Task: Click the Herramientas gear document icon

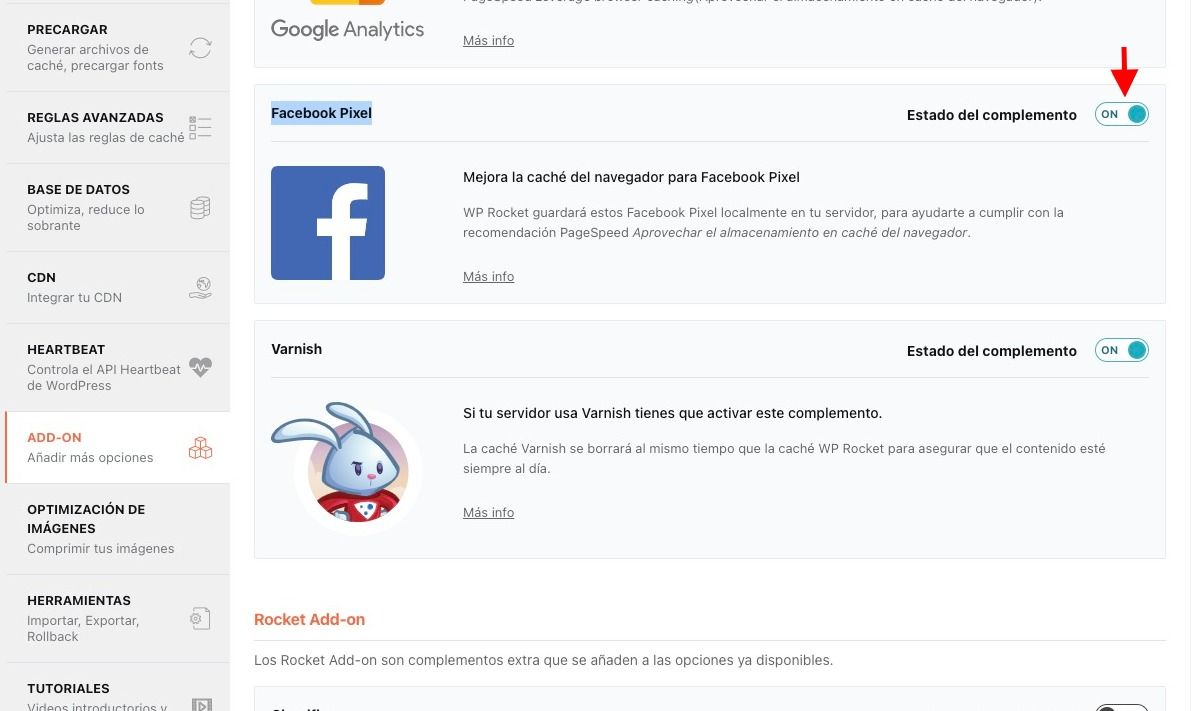Action: point(201,618)
